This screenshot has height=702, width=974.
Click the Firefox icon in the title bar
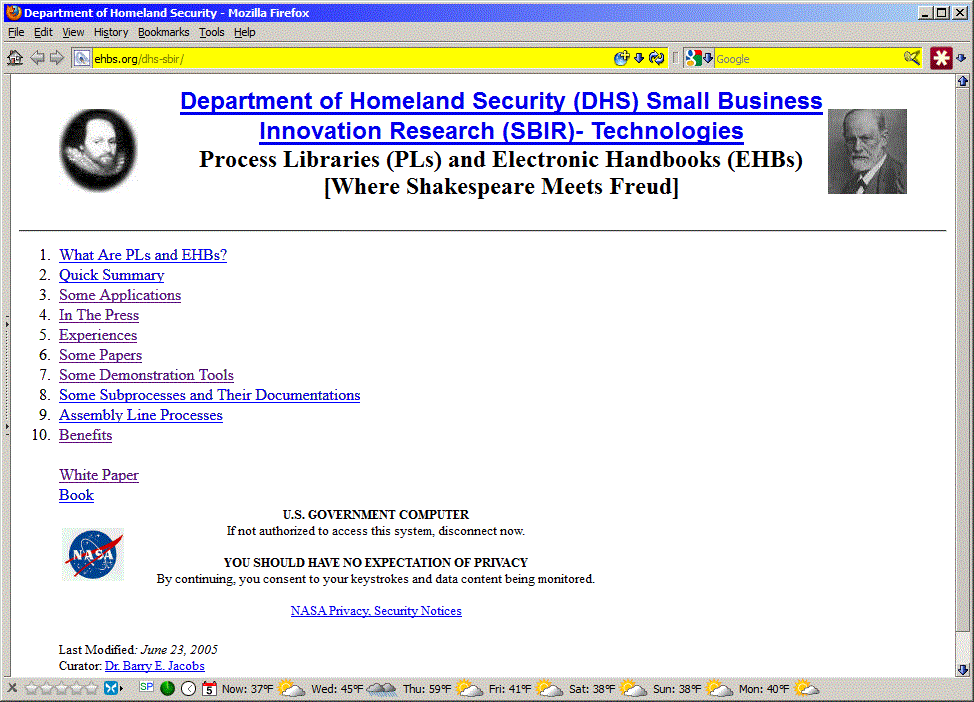(14, 12)
